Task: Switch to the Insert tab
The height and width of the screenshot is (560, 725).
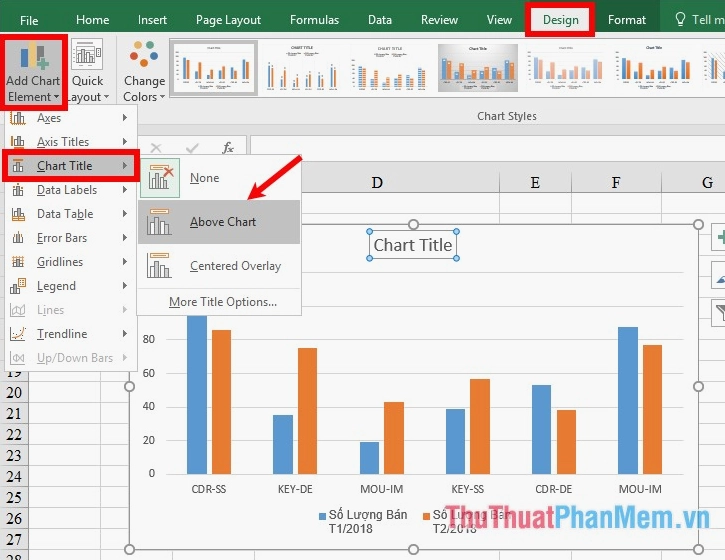Action: click(152, 20)
